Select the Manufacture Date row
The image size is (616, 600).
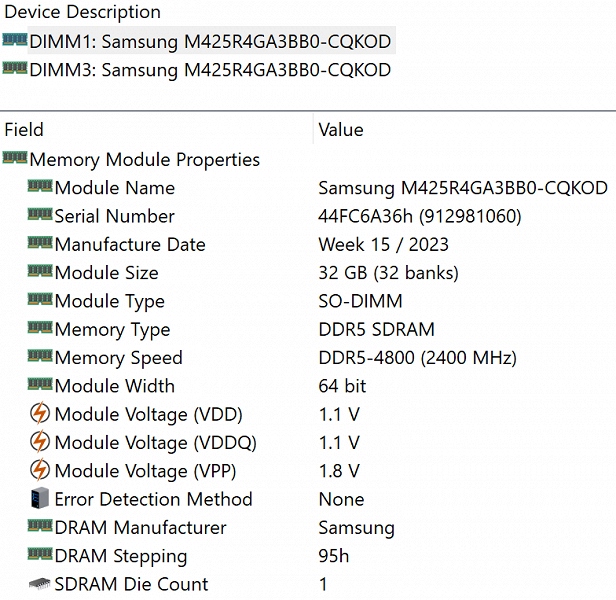click(x=130, y=245)
